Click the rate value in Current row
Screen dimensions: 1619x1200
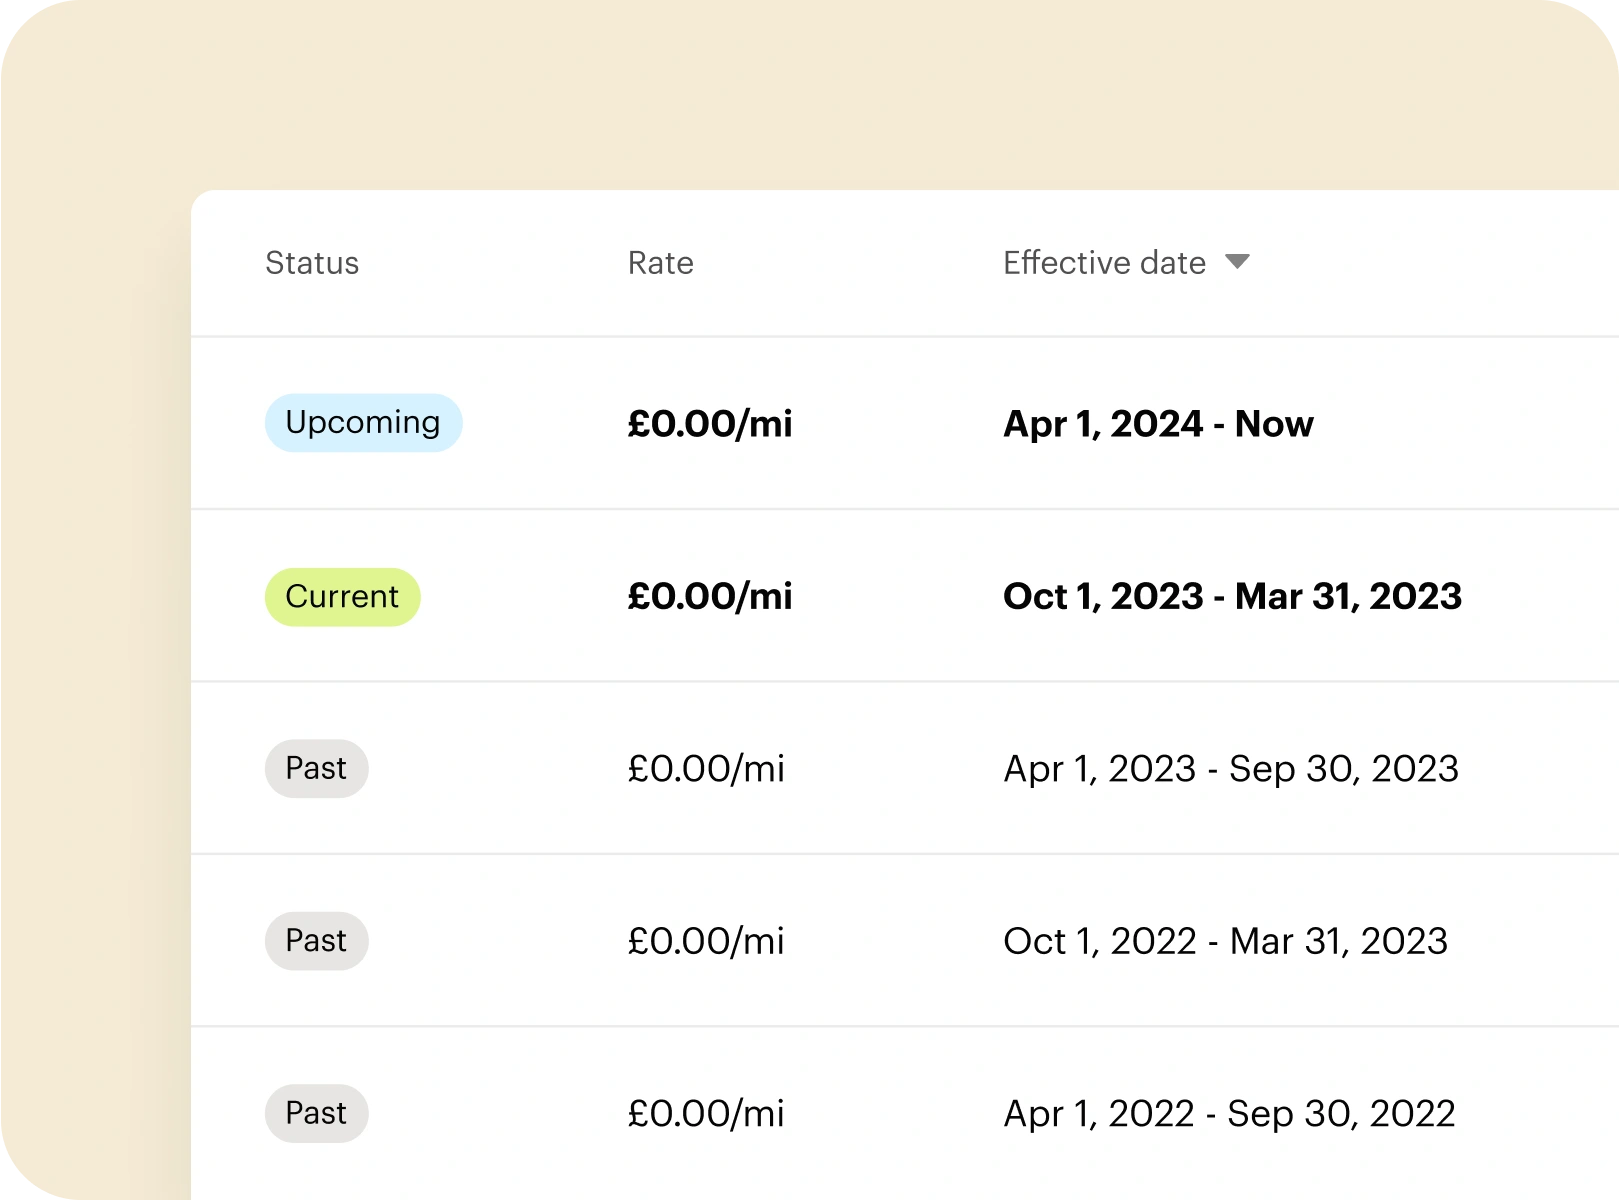pyautogui.click(x=709, y=597)
